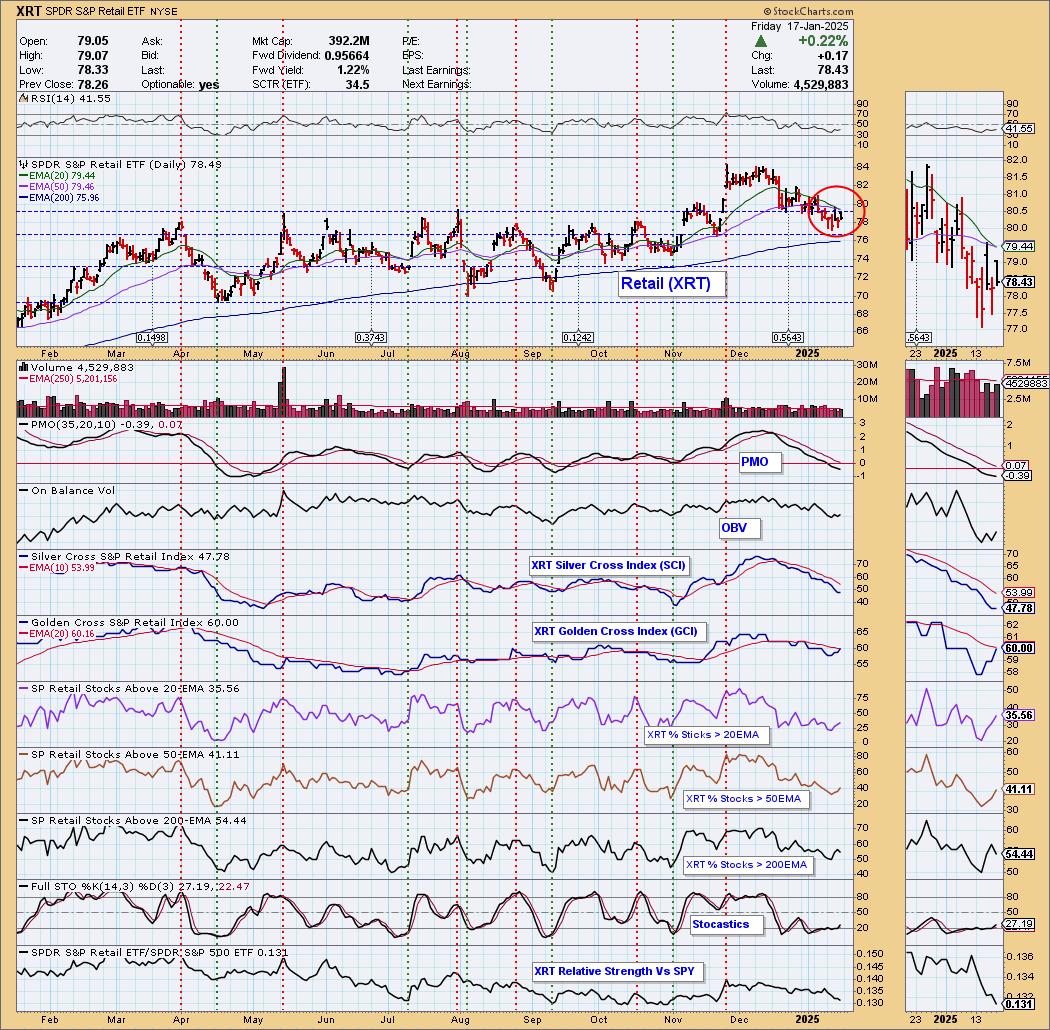Screen dimensions: 1050x1030
Task: Click the Prev Close value 78.26
Action: tap(93, 84)
